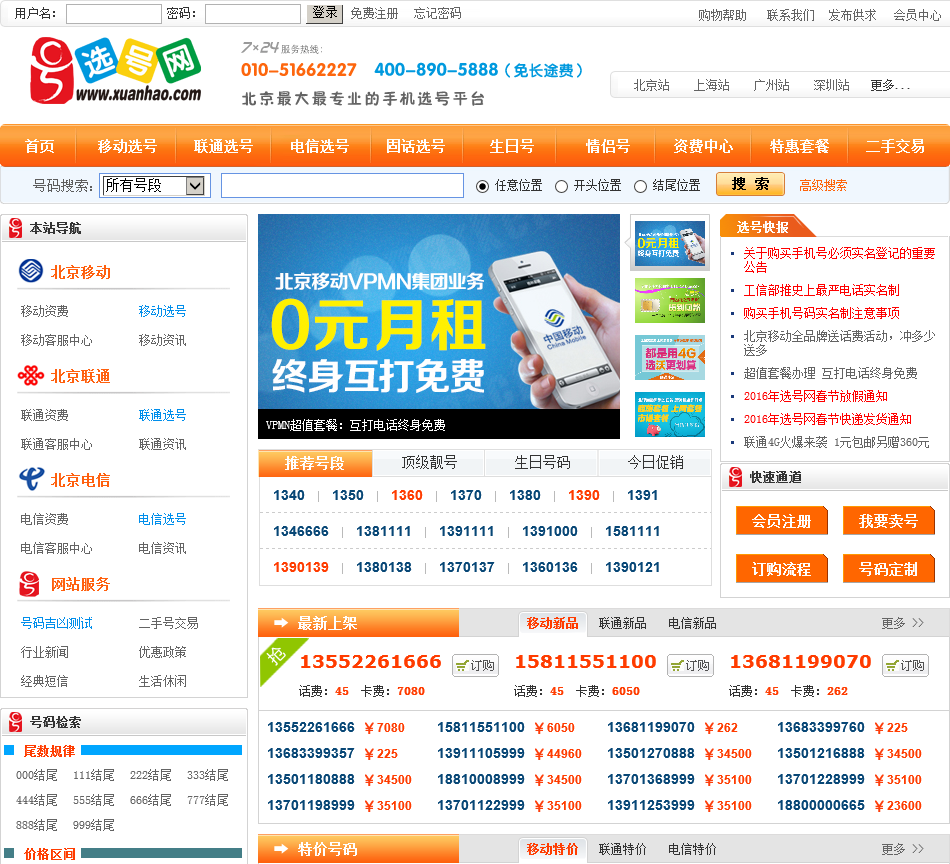Image resolution: width=950 pixels, height=864 pixels.
Task: Focus the 密码 input field
Action: click(253, 14)
